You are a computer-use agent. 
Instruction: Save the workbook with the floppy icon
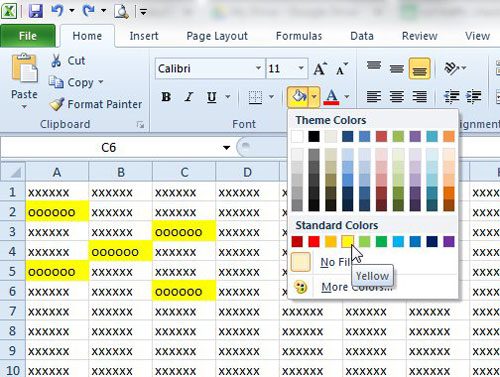(x=35, y=11)
